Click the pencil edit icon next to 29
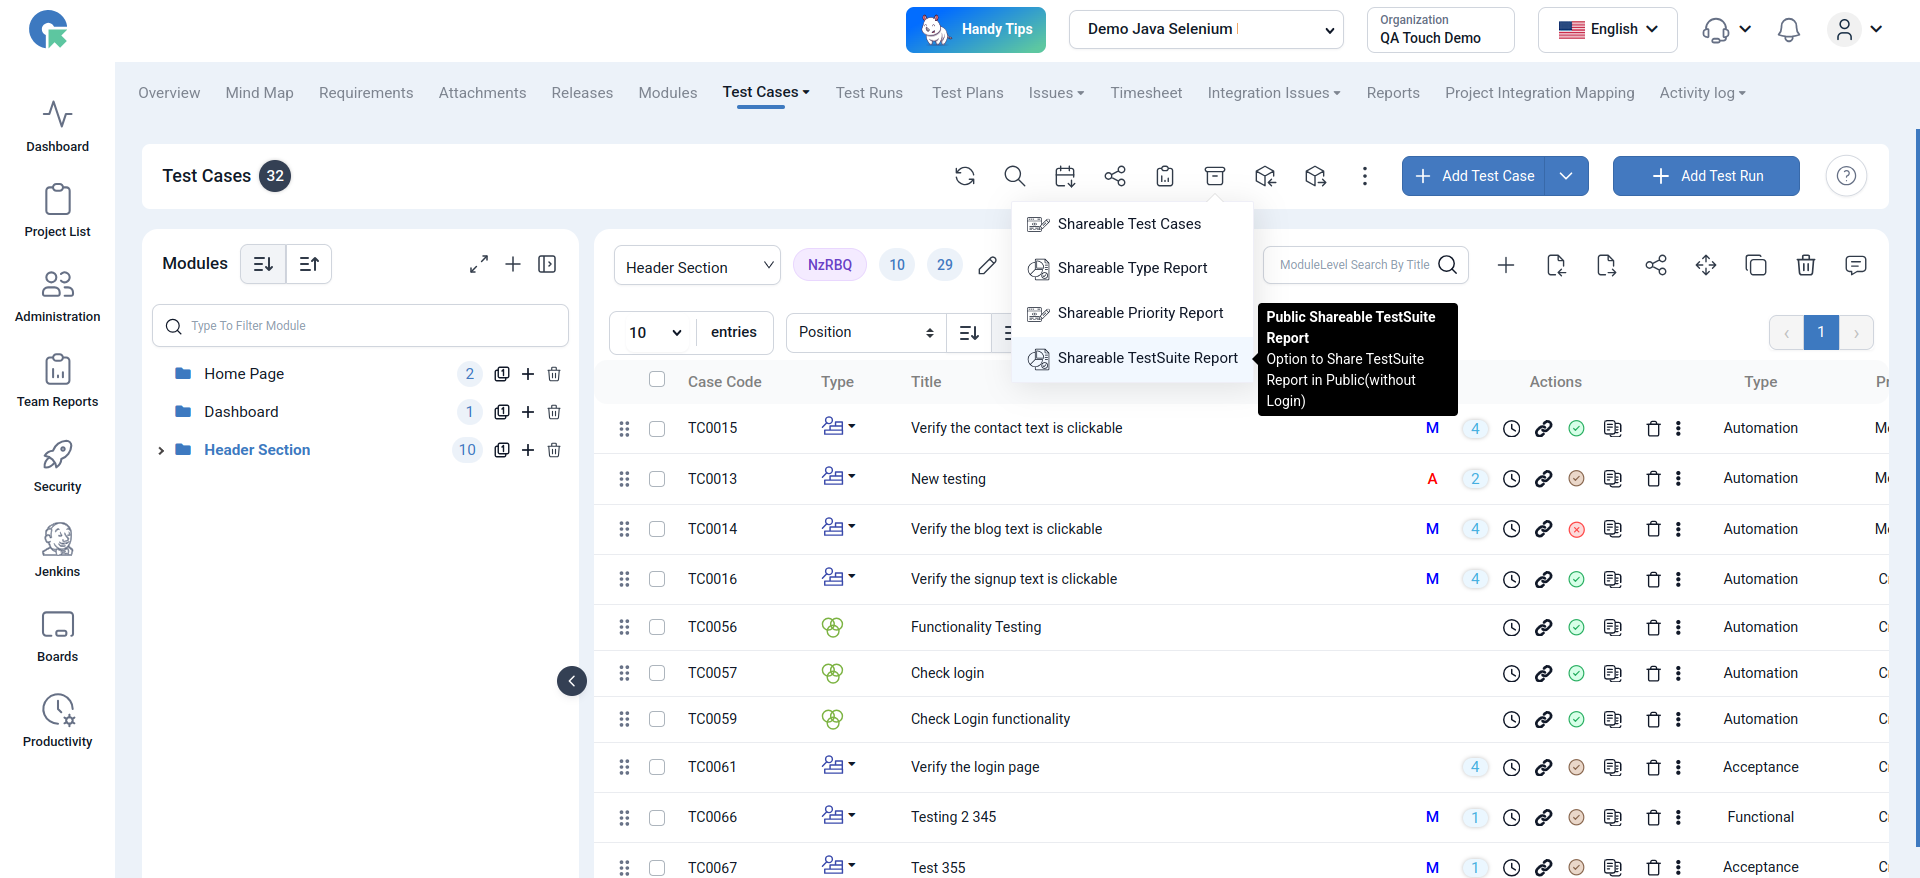1920x878 pixels. pos(987,265)
